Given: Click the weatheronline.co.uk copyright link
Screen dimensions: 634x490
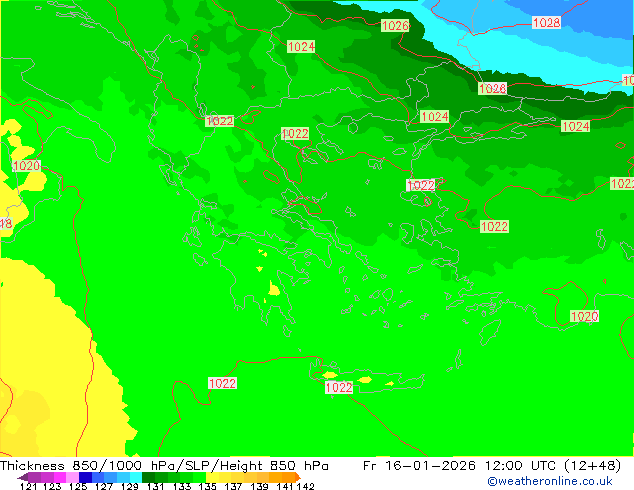Looking at the screenshot, I should 550,481.
